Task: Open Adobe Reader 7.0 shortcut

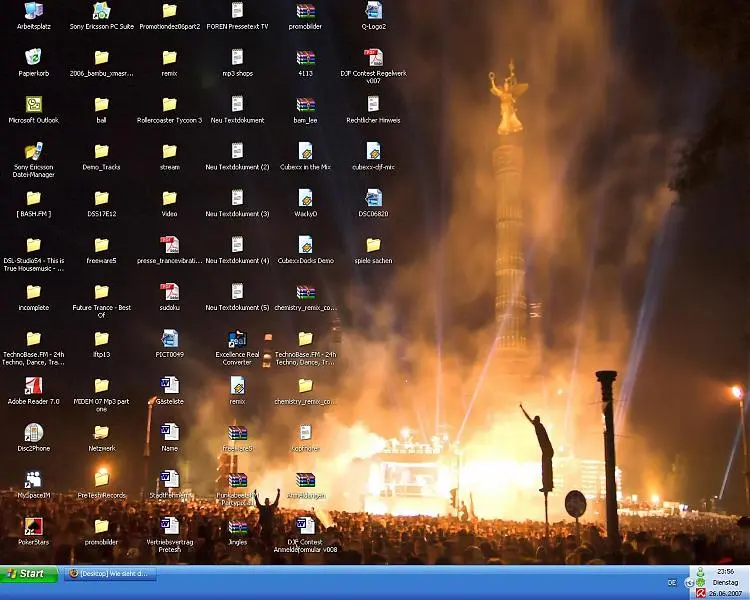Action: coord(33,385)
